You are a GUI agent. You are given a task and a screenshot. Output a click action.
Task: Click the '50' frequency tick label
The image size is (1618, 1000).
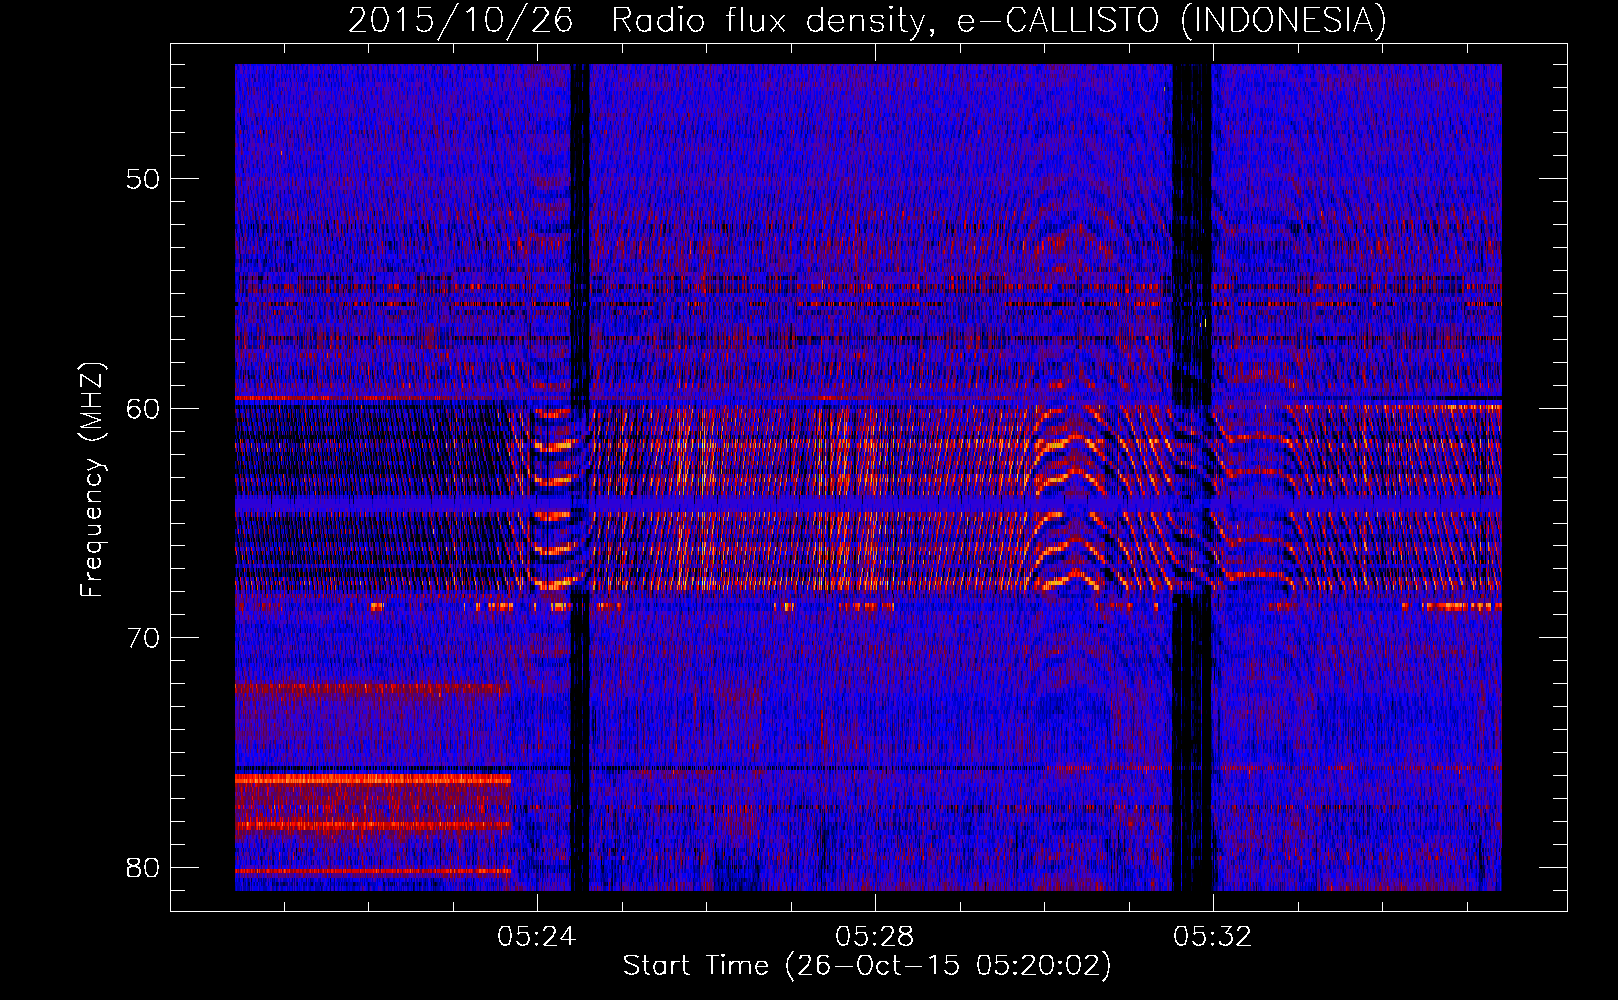coord(143,179)
